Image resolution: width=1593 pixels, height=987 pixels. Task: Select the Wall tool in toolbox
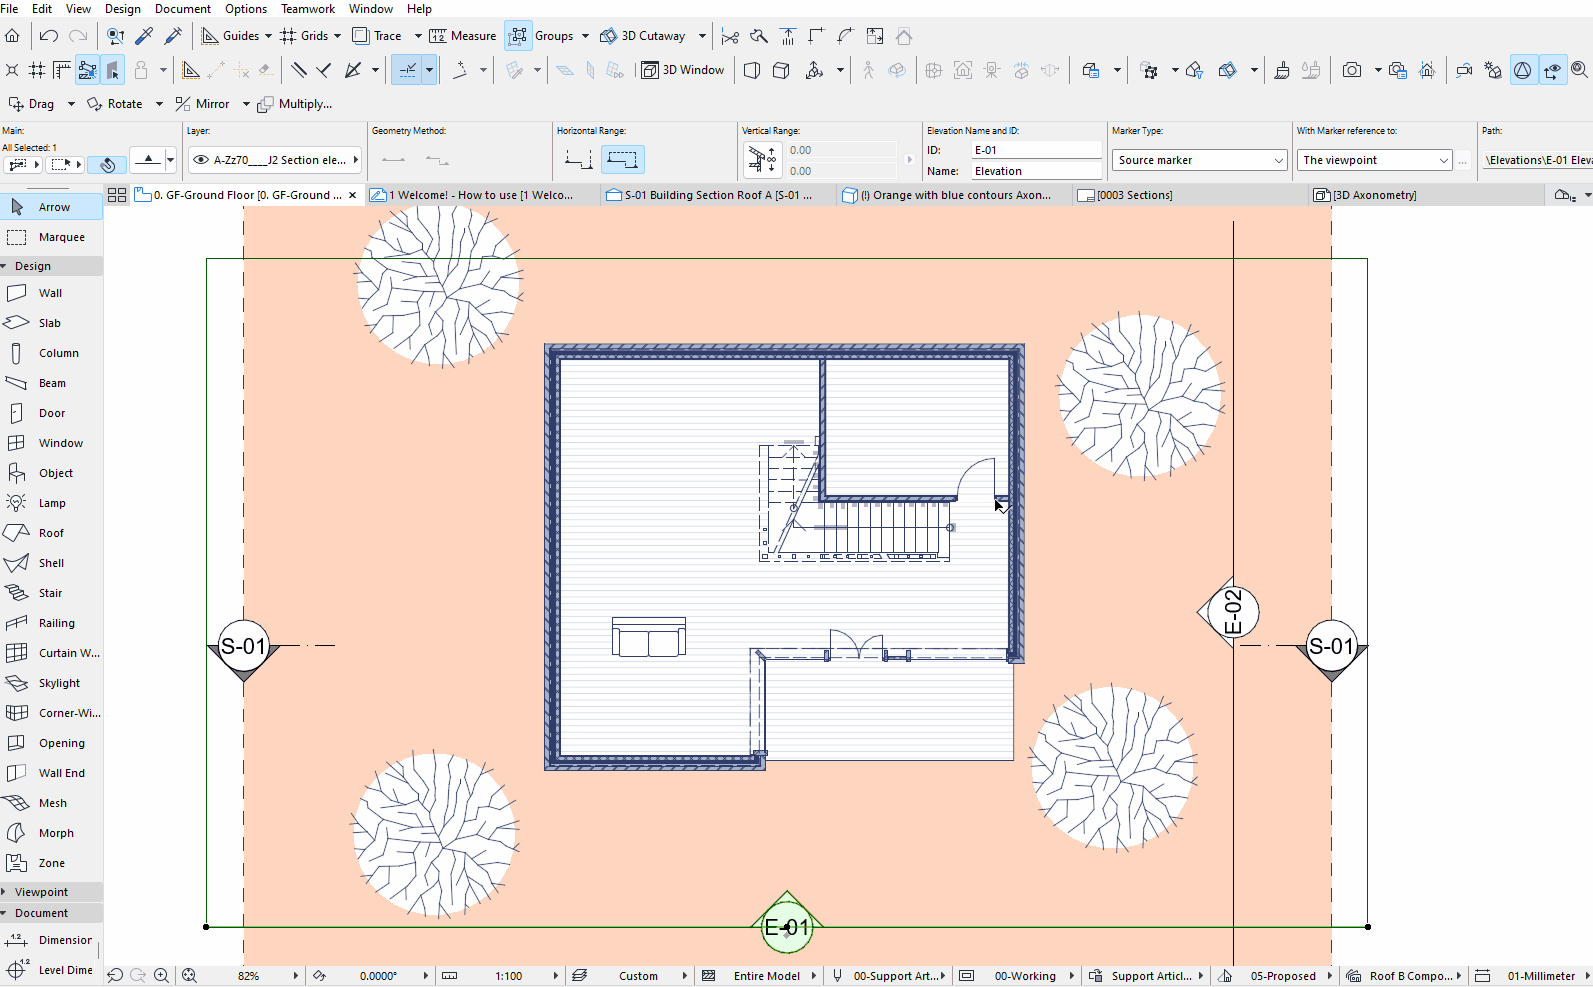[x=51, y=293]
